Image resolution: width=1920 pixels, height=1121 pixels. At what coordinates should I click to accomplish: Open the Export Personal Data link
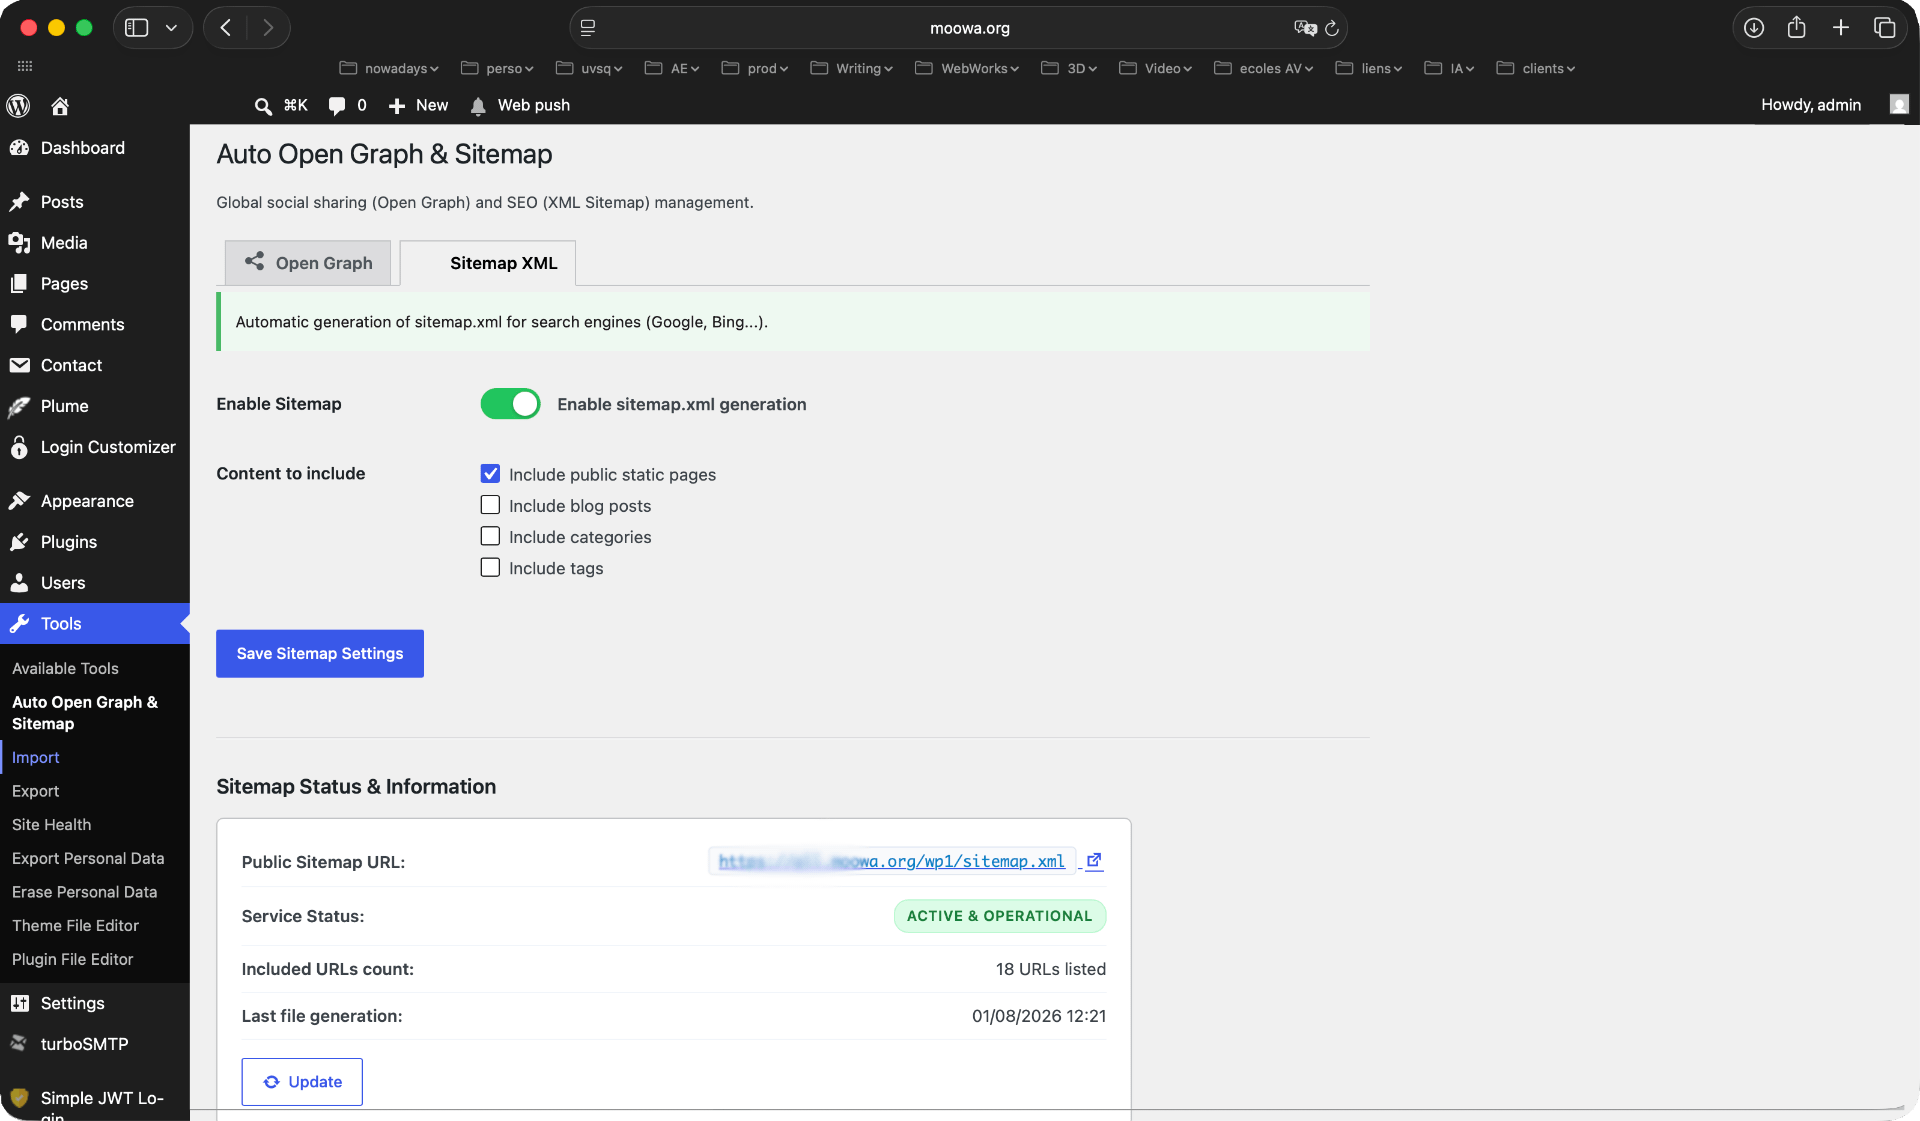coord(88,858)
